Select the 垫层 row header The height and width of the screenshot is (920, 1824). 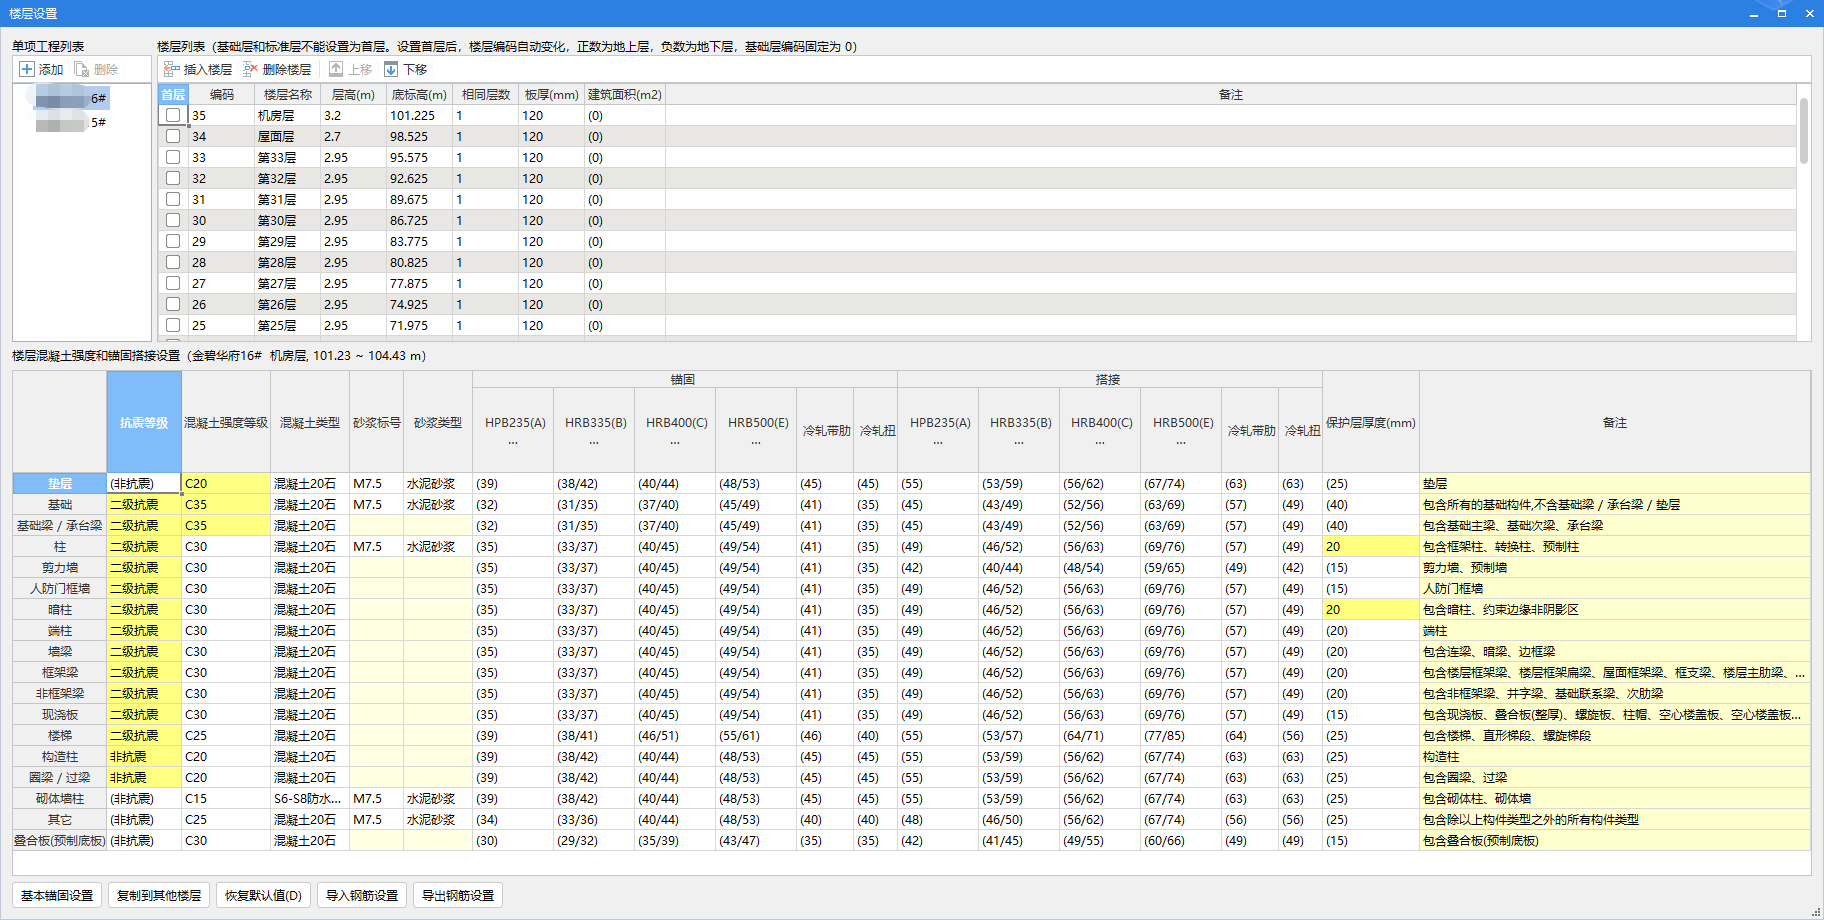click(x=60, y=483)
